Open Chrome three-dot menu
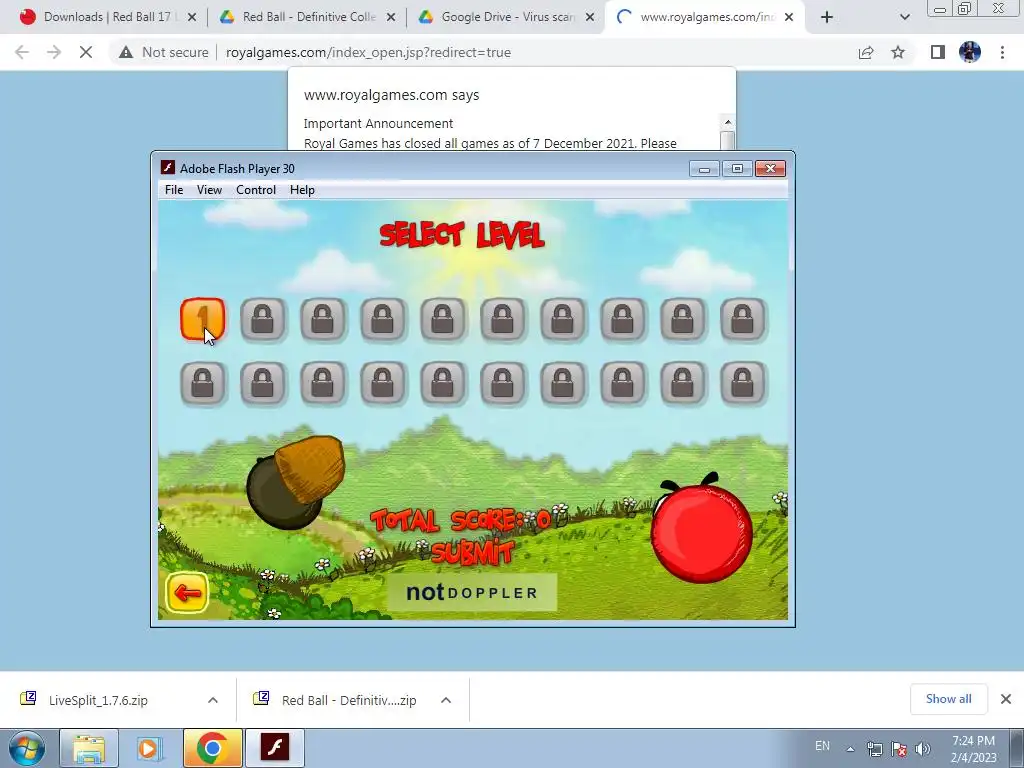Screen dimensions: 1024x768 click(1002, 52)
